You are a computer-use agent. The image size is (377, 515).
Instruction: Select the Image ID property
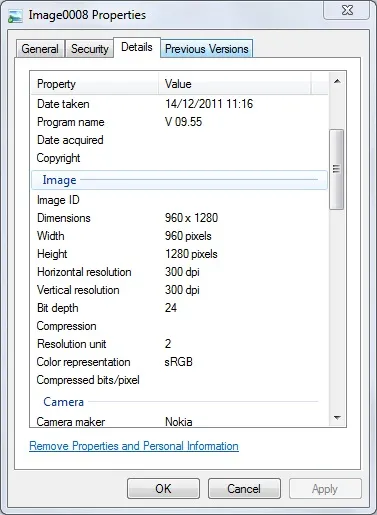click(58, 200)
